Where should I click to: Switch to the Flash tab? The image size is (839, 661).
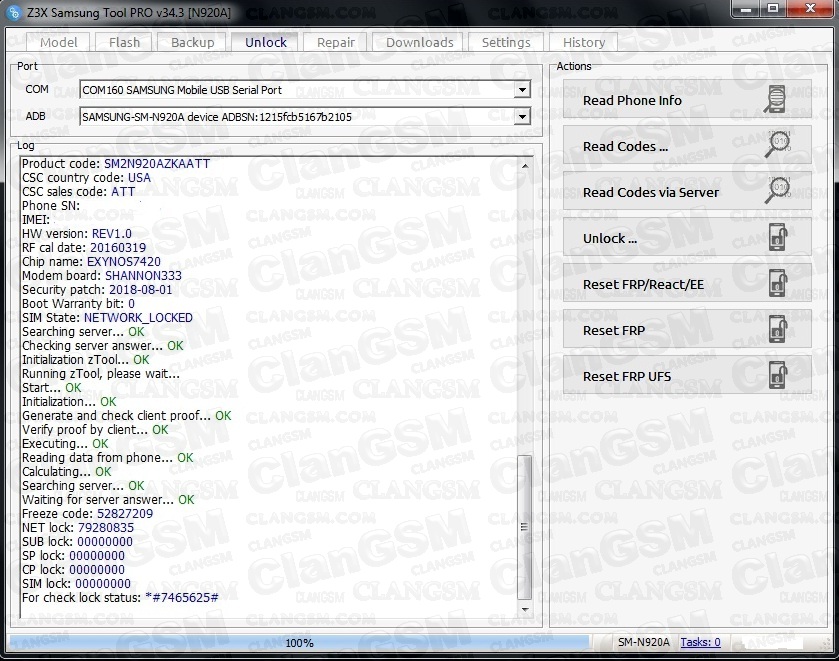click(x=124, y=42)
